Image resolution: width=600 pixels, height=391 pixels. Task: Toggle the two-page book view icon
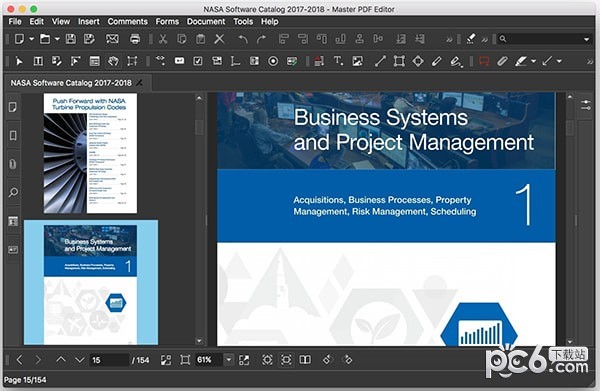[305, 360]
